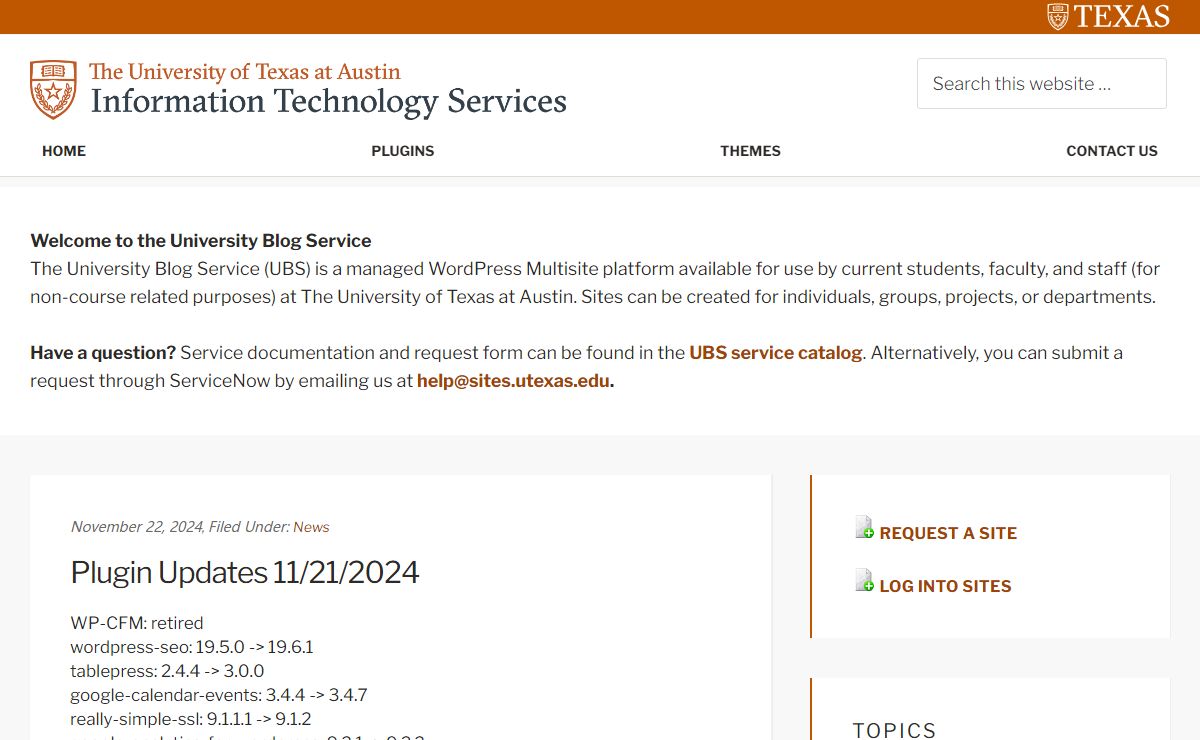Click the Welcome to the University Blog Service heading
1200x740 pixels.
click(x=201, y=241)
